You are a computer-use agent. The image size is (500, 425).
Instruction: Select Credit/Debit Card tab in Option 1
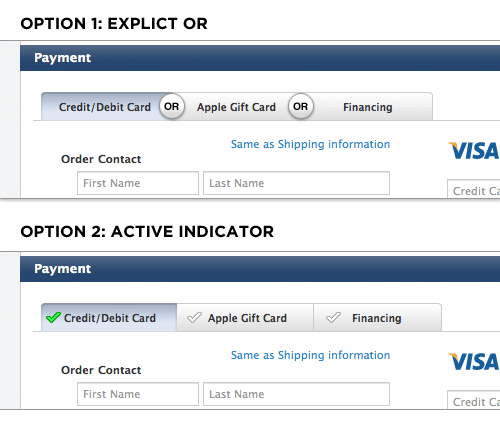105,107
